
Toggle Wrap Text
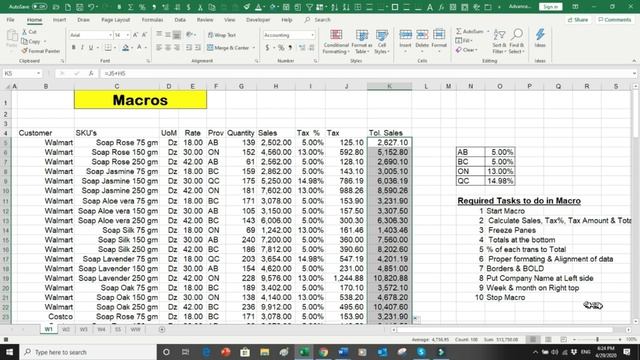click(222, 35)
